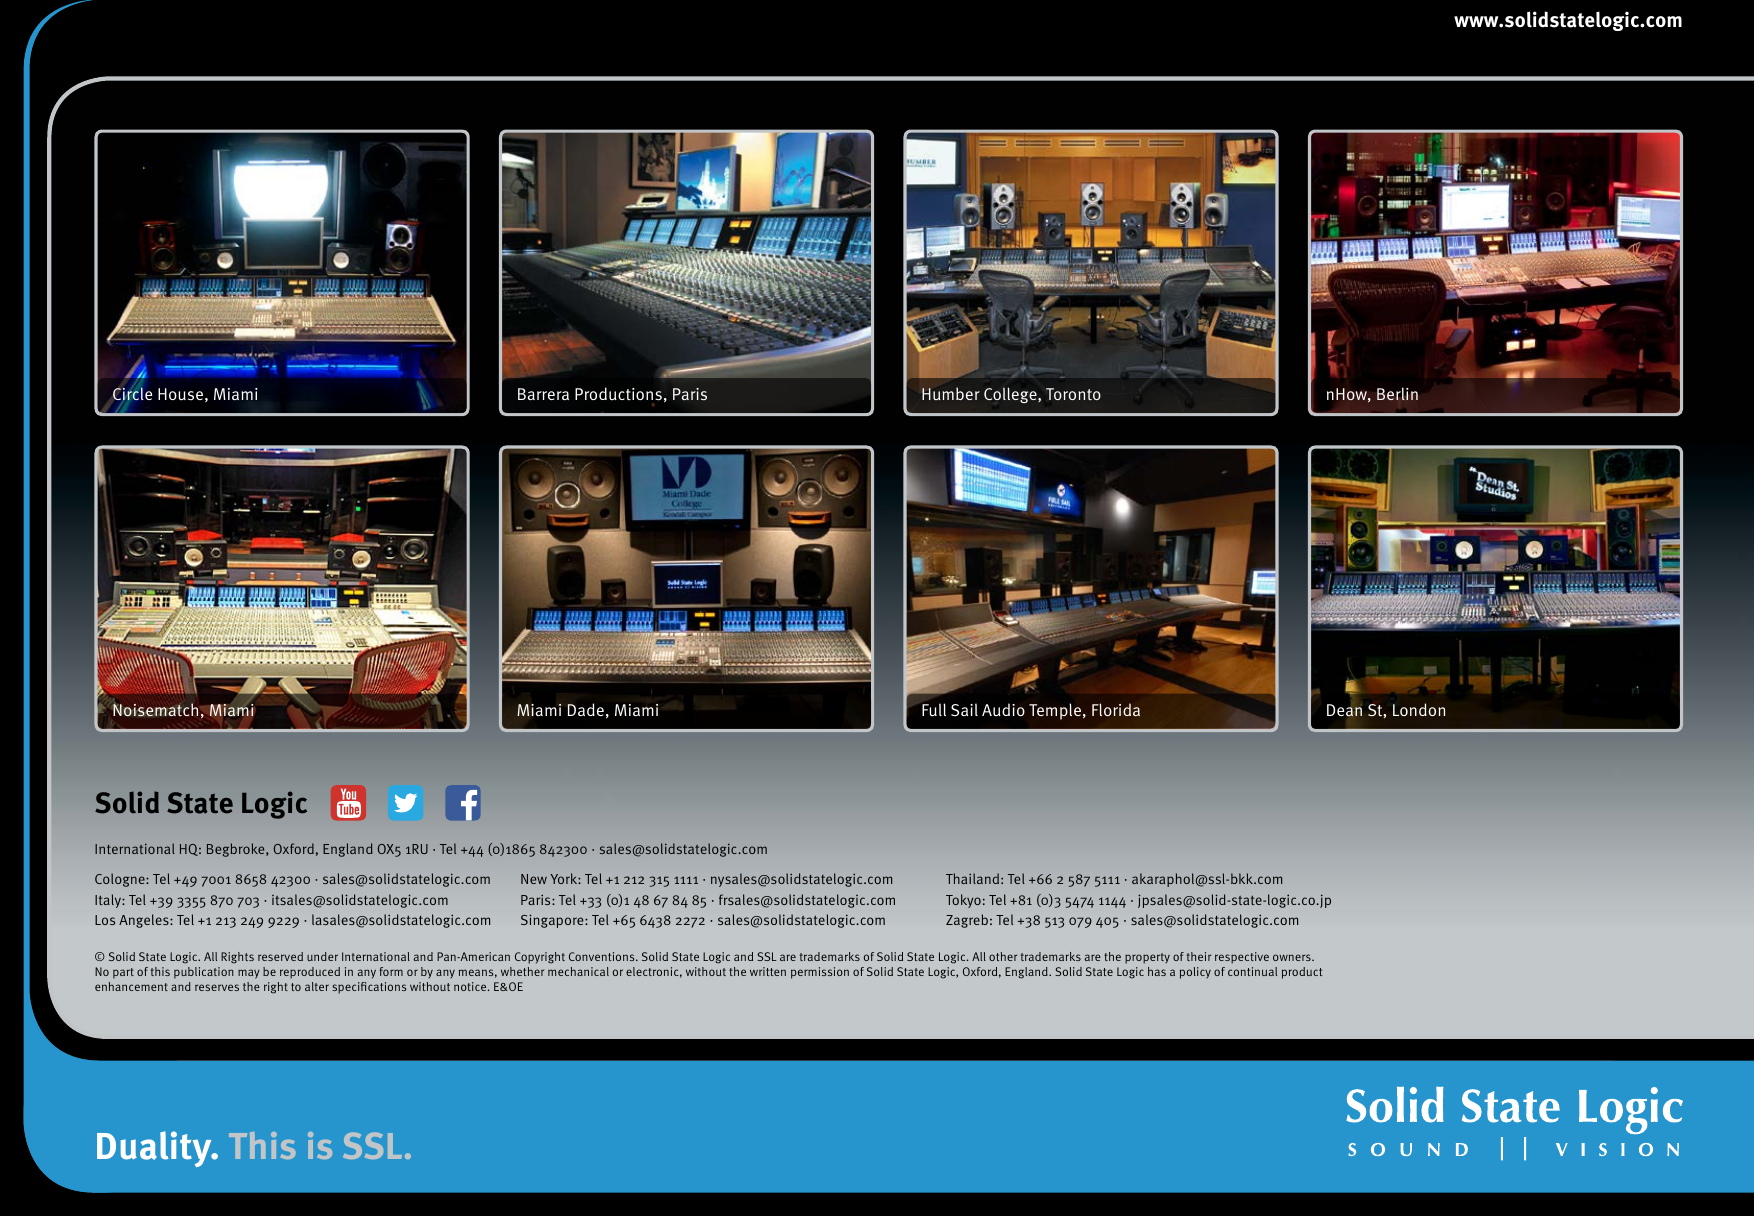This screenshot has height=1217, width=1754.
Task: Click the Cologne sales@solidstatelogic.com email
Action: pyautogui.click(x=406, y=879)
